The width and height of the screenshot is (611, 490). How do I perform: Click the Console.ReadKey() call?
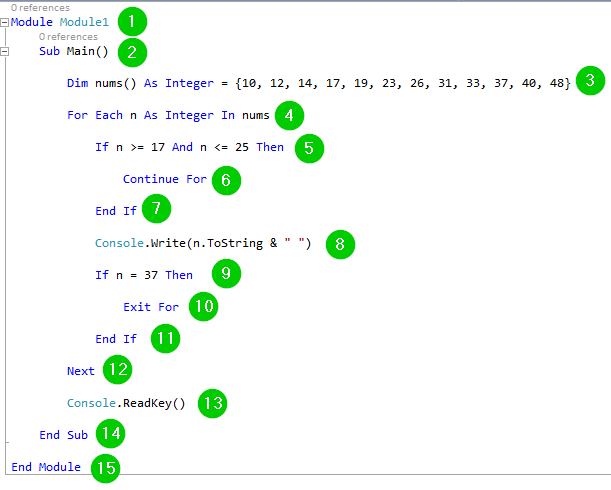pos(126,403)
